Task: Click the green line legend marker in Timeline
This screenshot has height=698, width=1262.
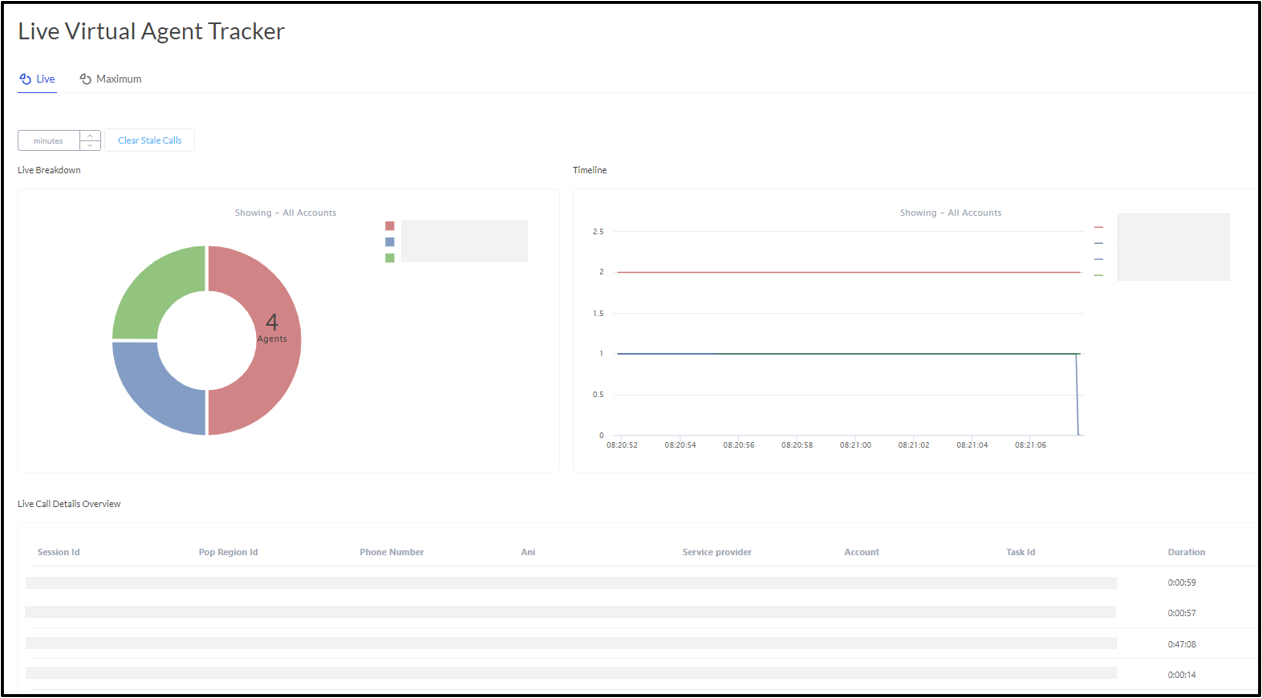Action: [1098, 275]
